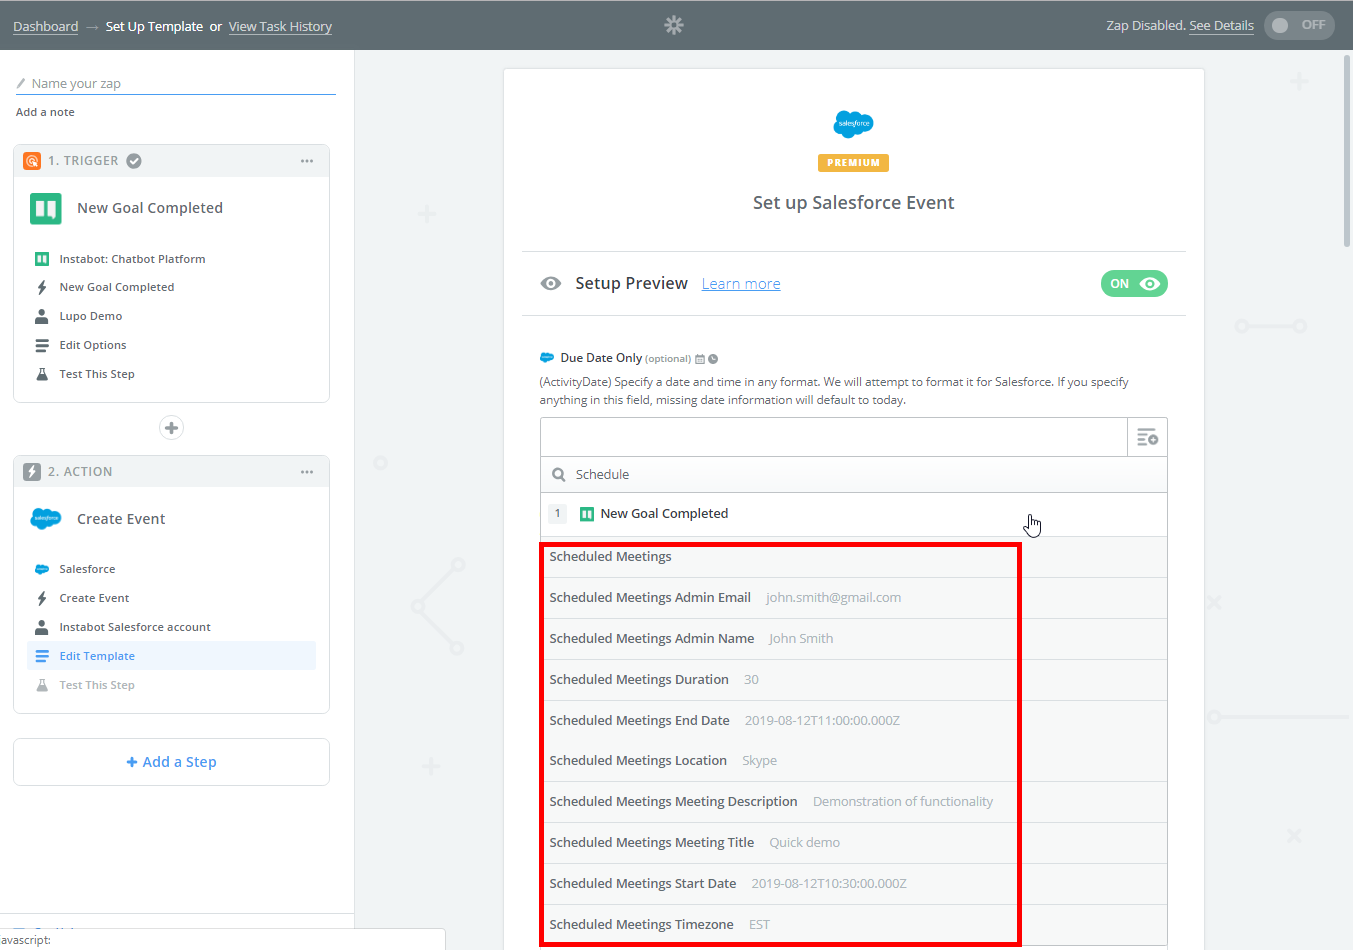The height and width of the screenshot is (950, 1353).
Task: Open Test This Step under trigger
Action: 96,374
